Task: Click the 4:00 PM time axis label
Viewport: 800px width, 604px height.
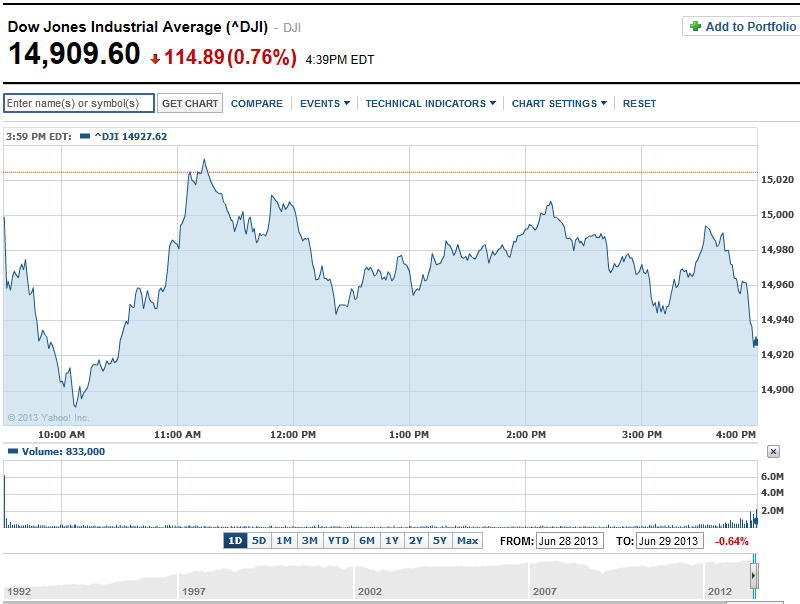Action: coord(736,435)
